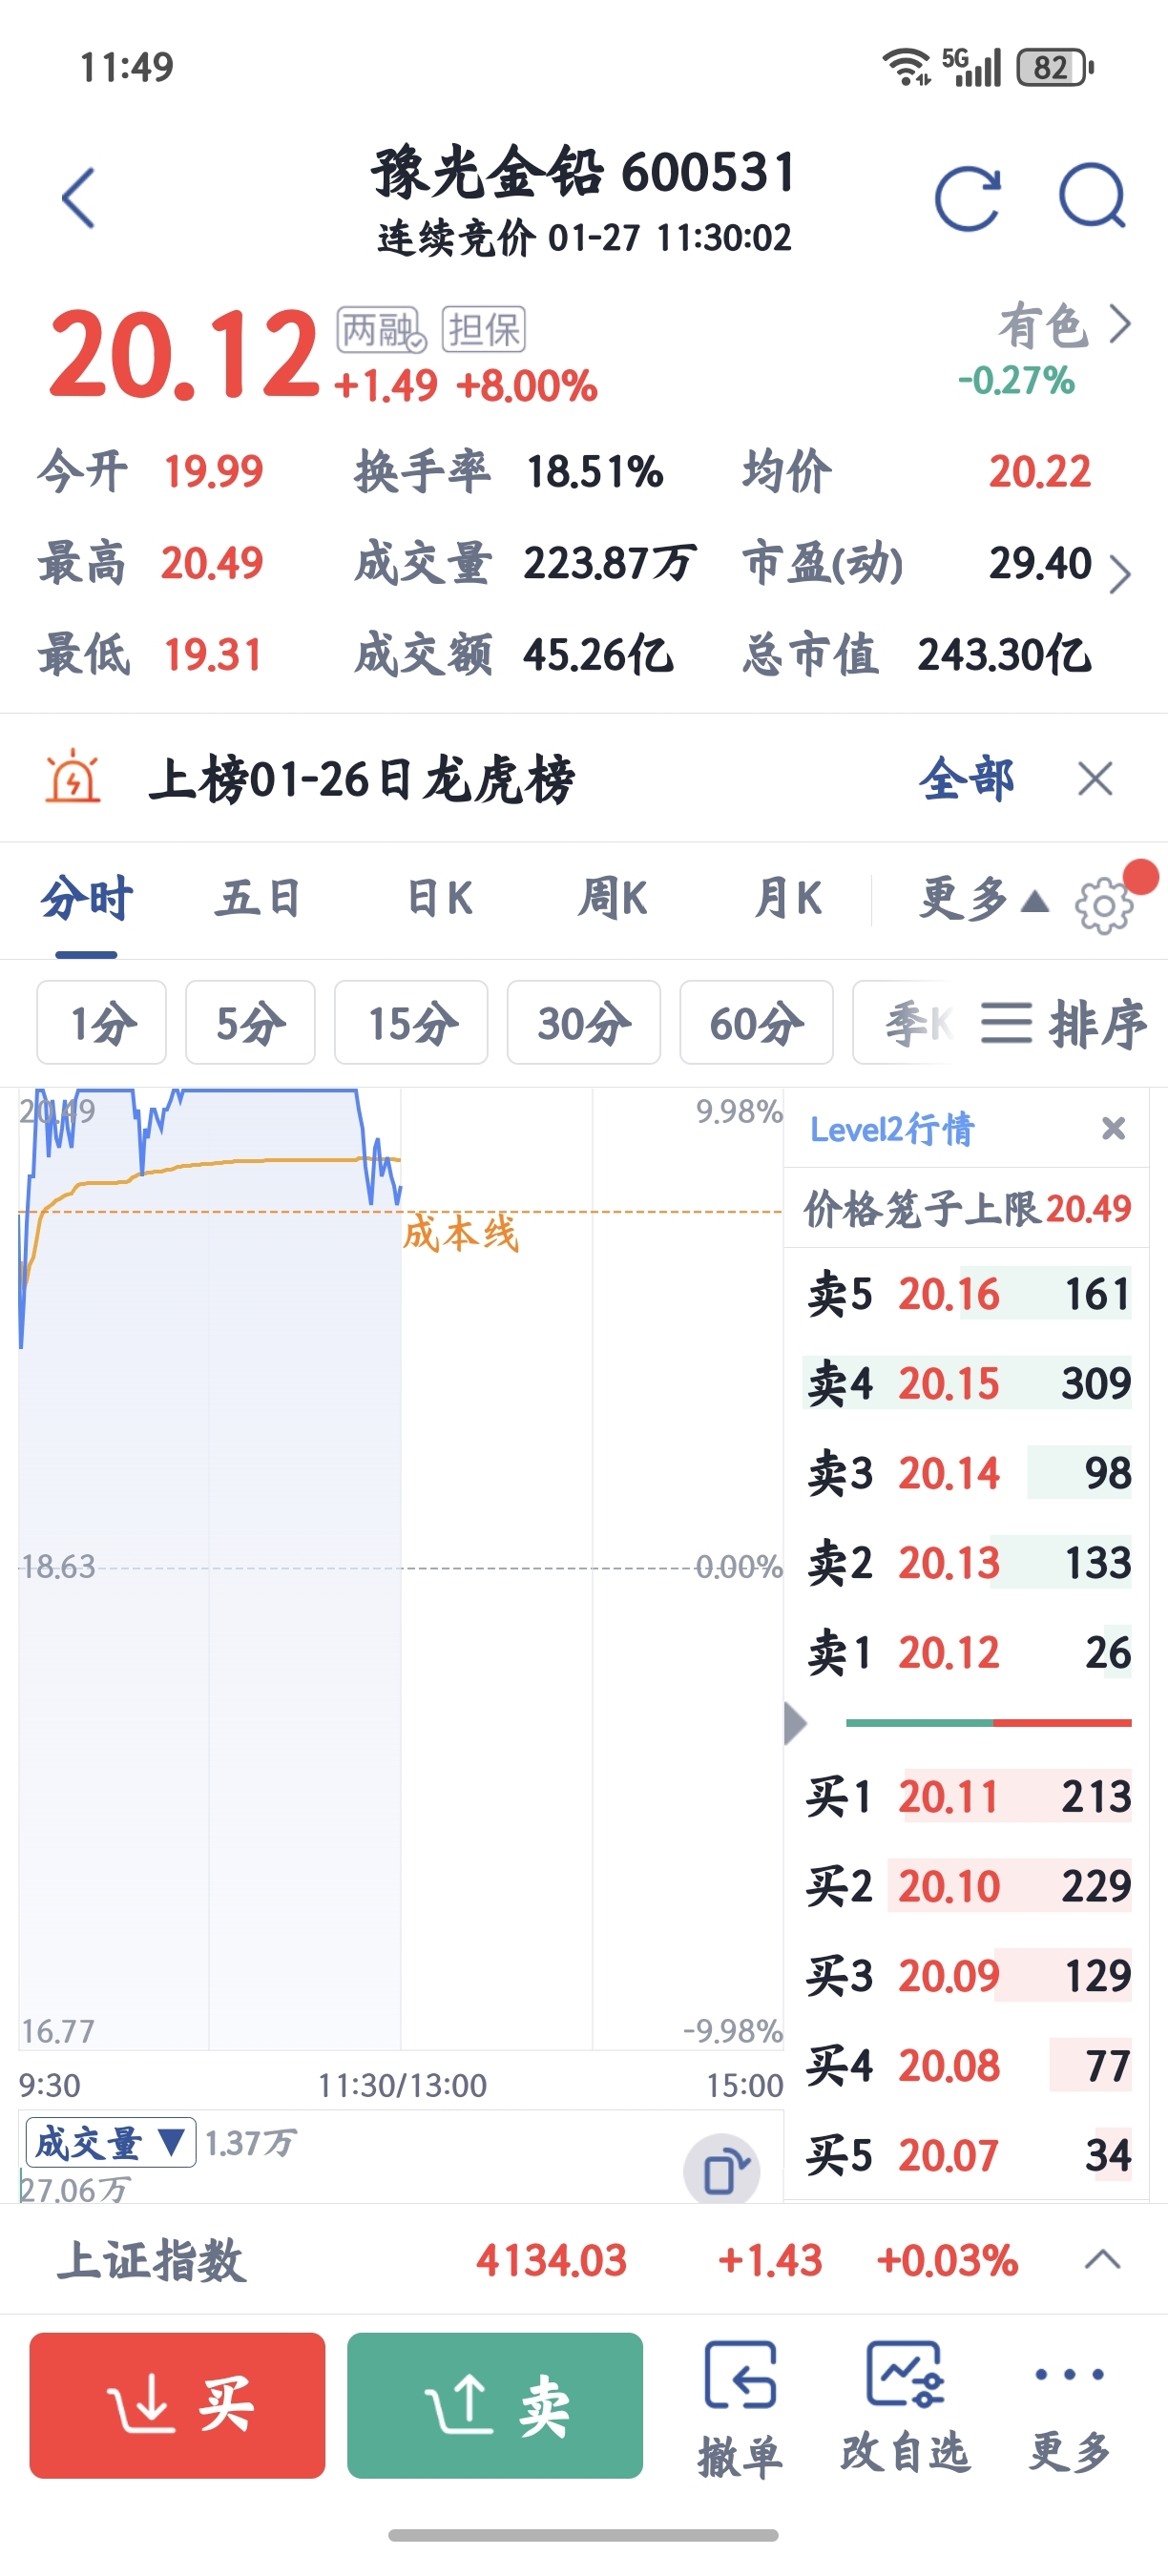
Task: Open the 成交量 indicator dropdown
Action: tap(110, 2142)
